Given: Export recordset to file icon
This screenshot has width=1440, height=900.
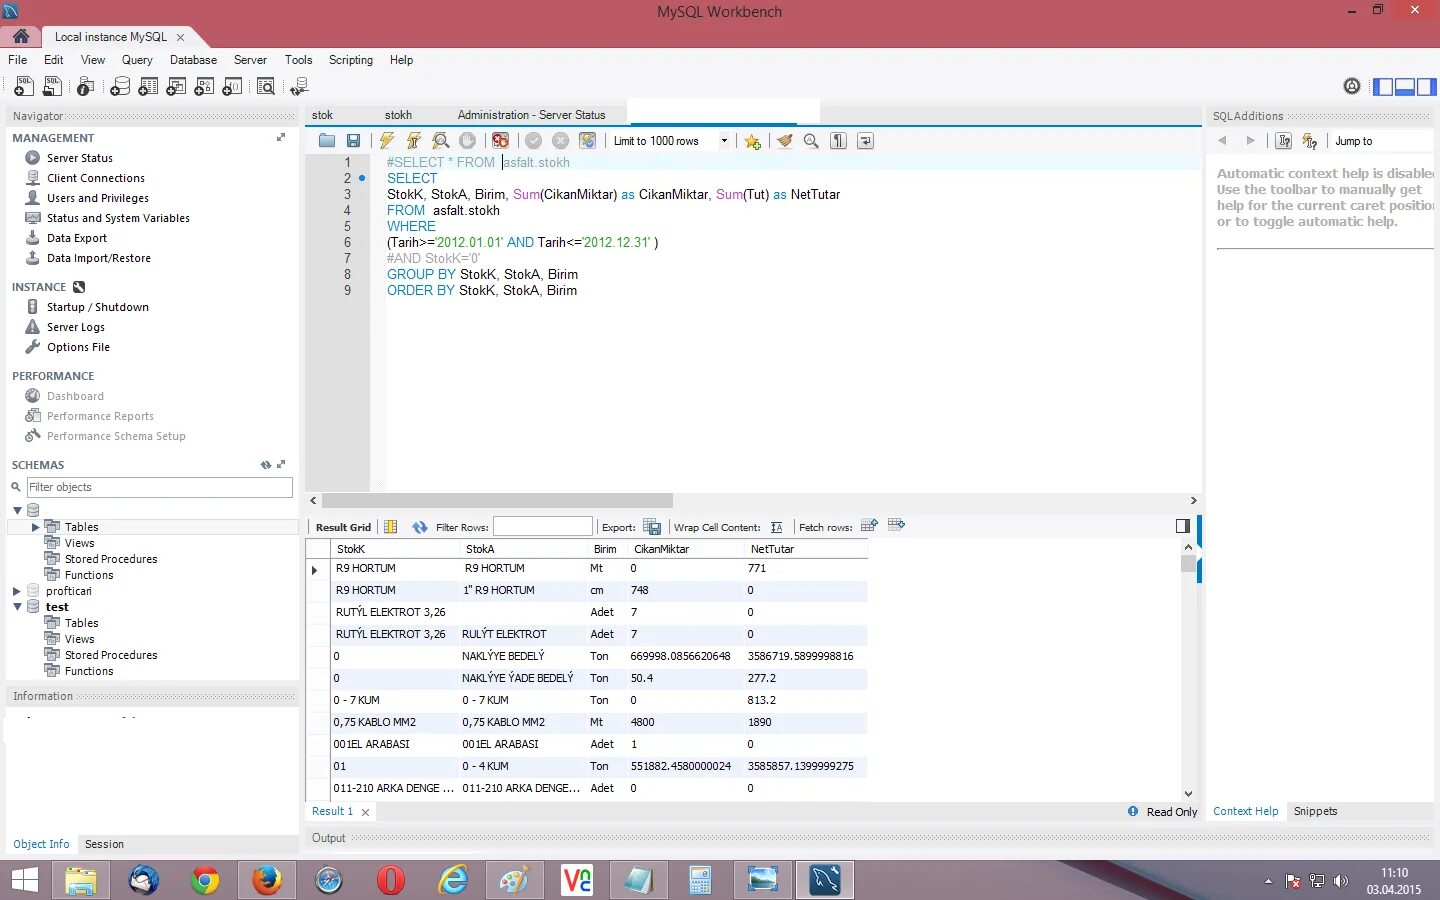Looking at the screenshot, I should click(x=652, y=527).
